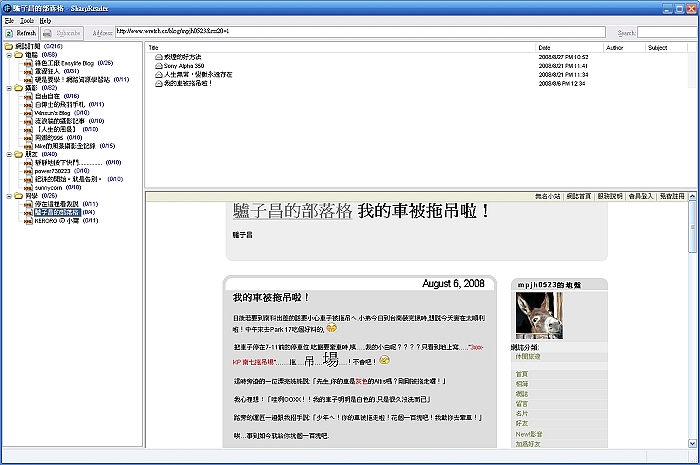Collapse the (0/26) feed group
This screenshot has height=465, width=700.
(9, 196)
